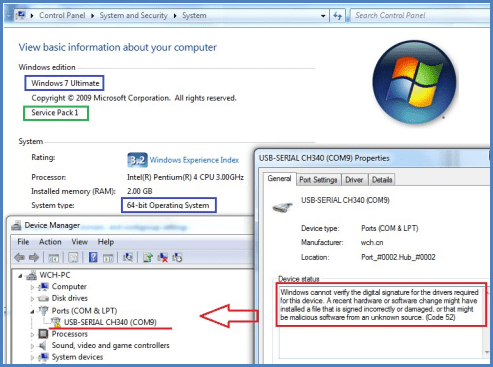Click the Processors chip icon in tree

(x=43, y=334)
